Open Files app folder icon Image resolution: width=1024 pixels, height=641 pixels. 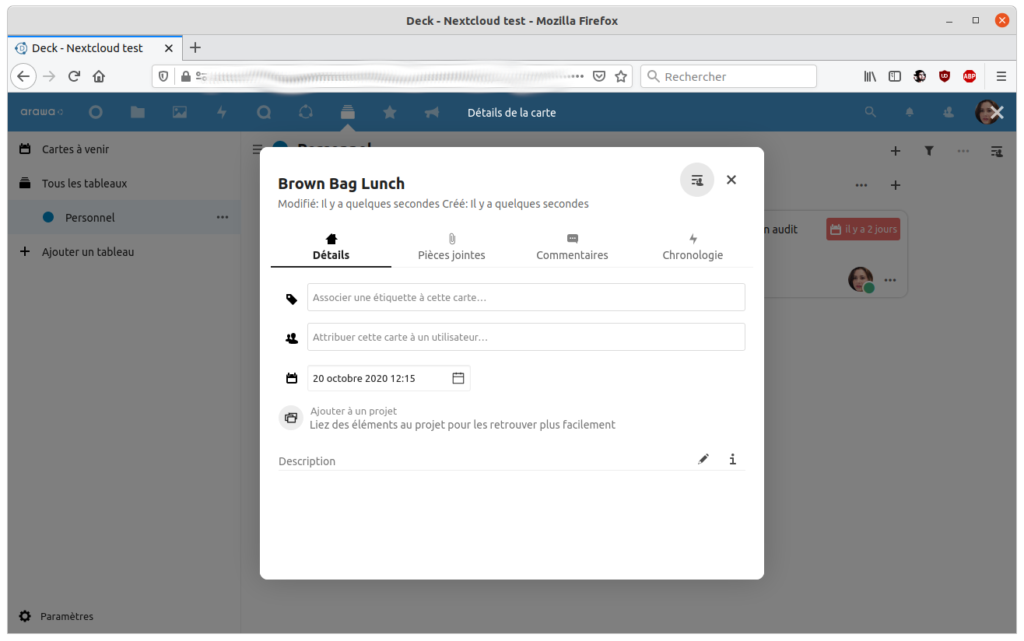(x=137, y=112)
